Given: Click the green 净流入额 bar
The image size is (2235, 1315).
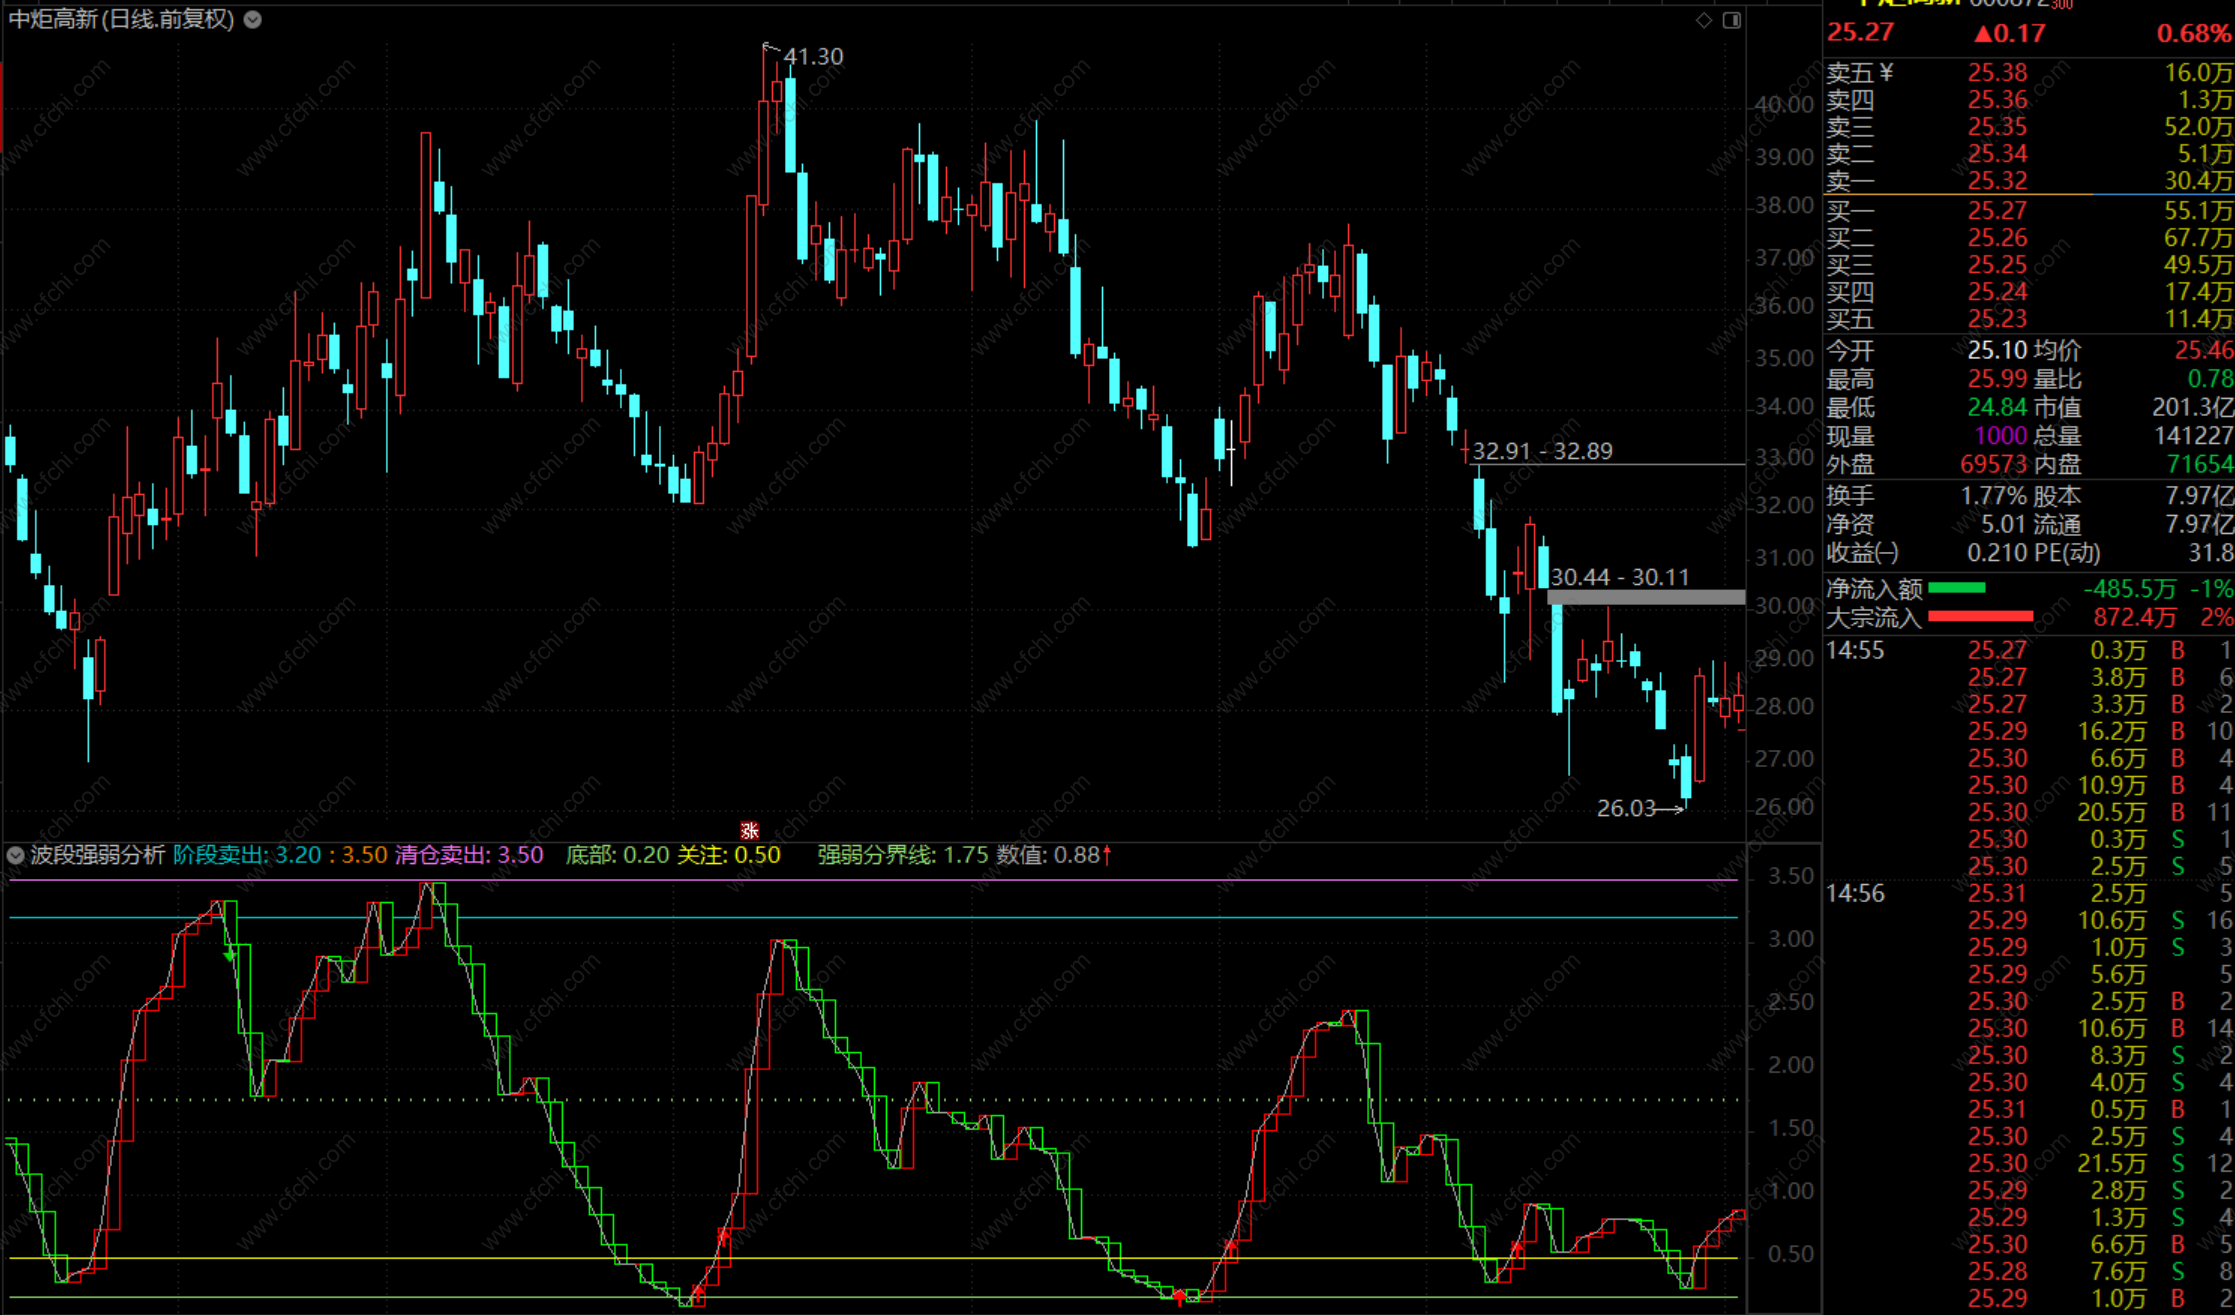Looking at the screenshot, I should (1955, 588).
